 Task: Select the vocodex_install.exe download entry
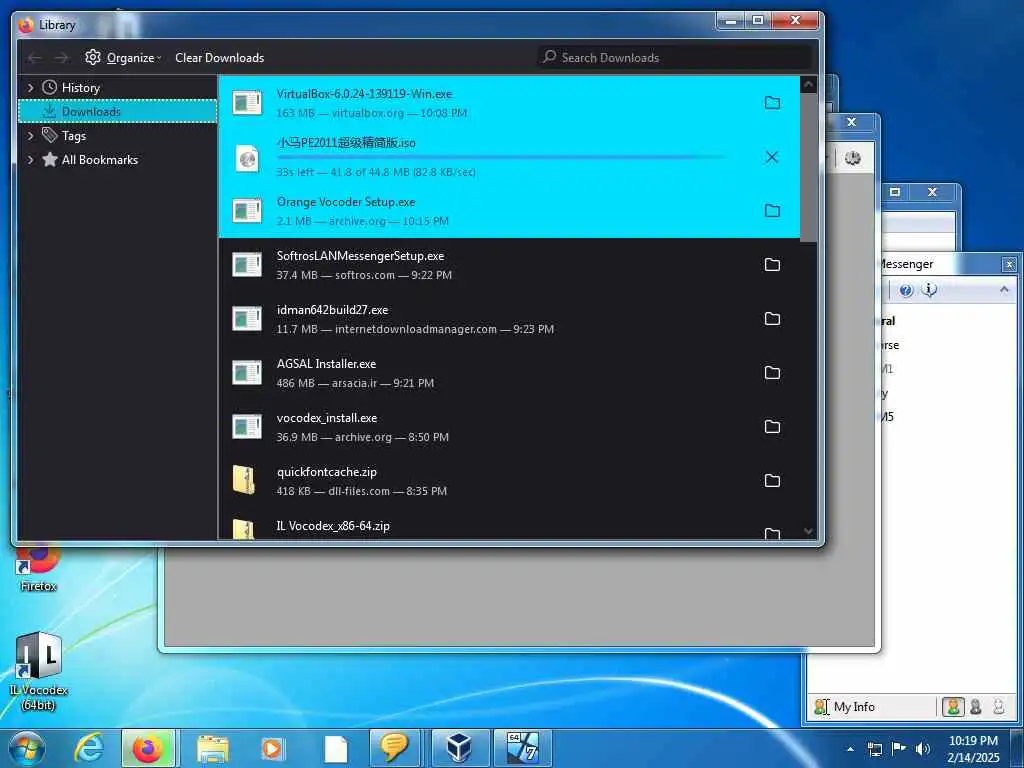coord(509,426)
